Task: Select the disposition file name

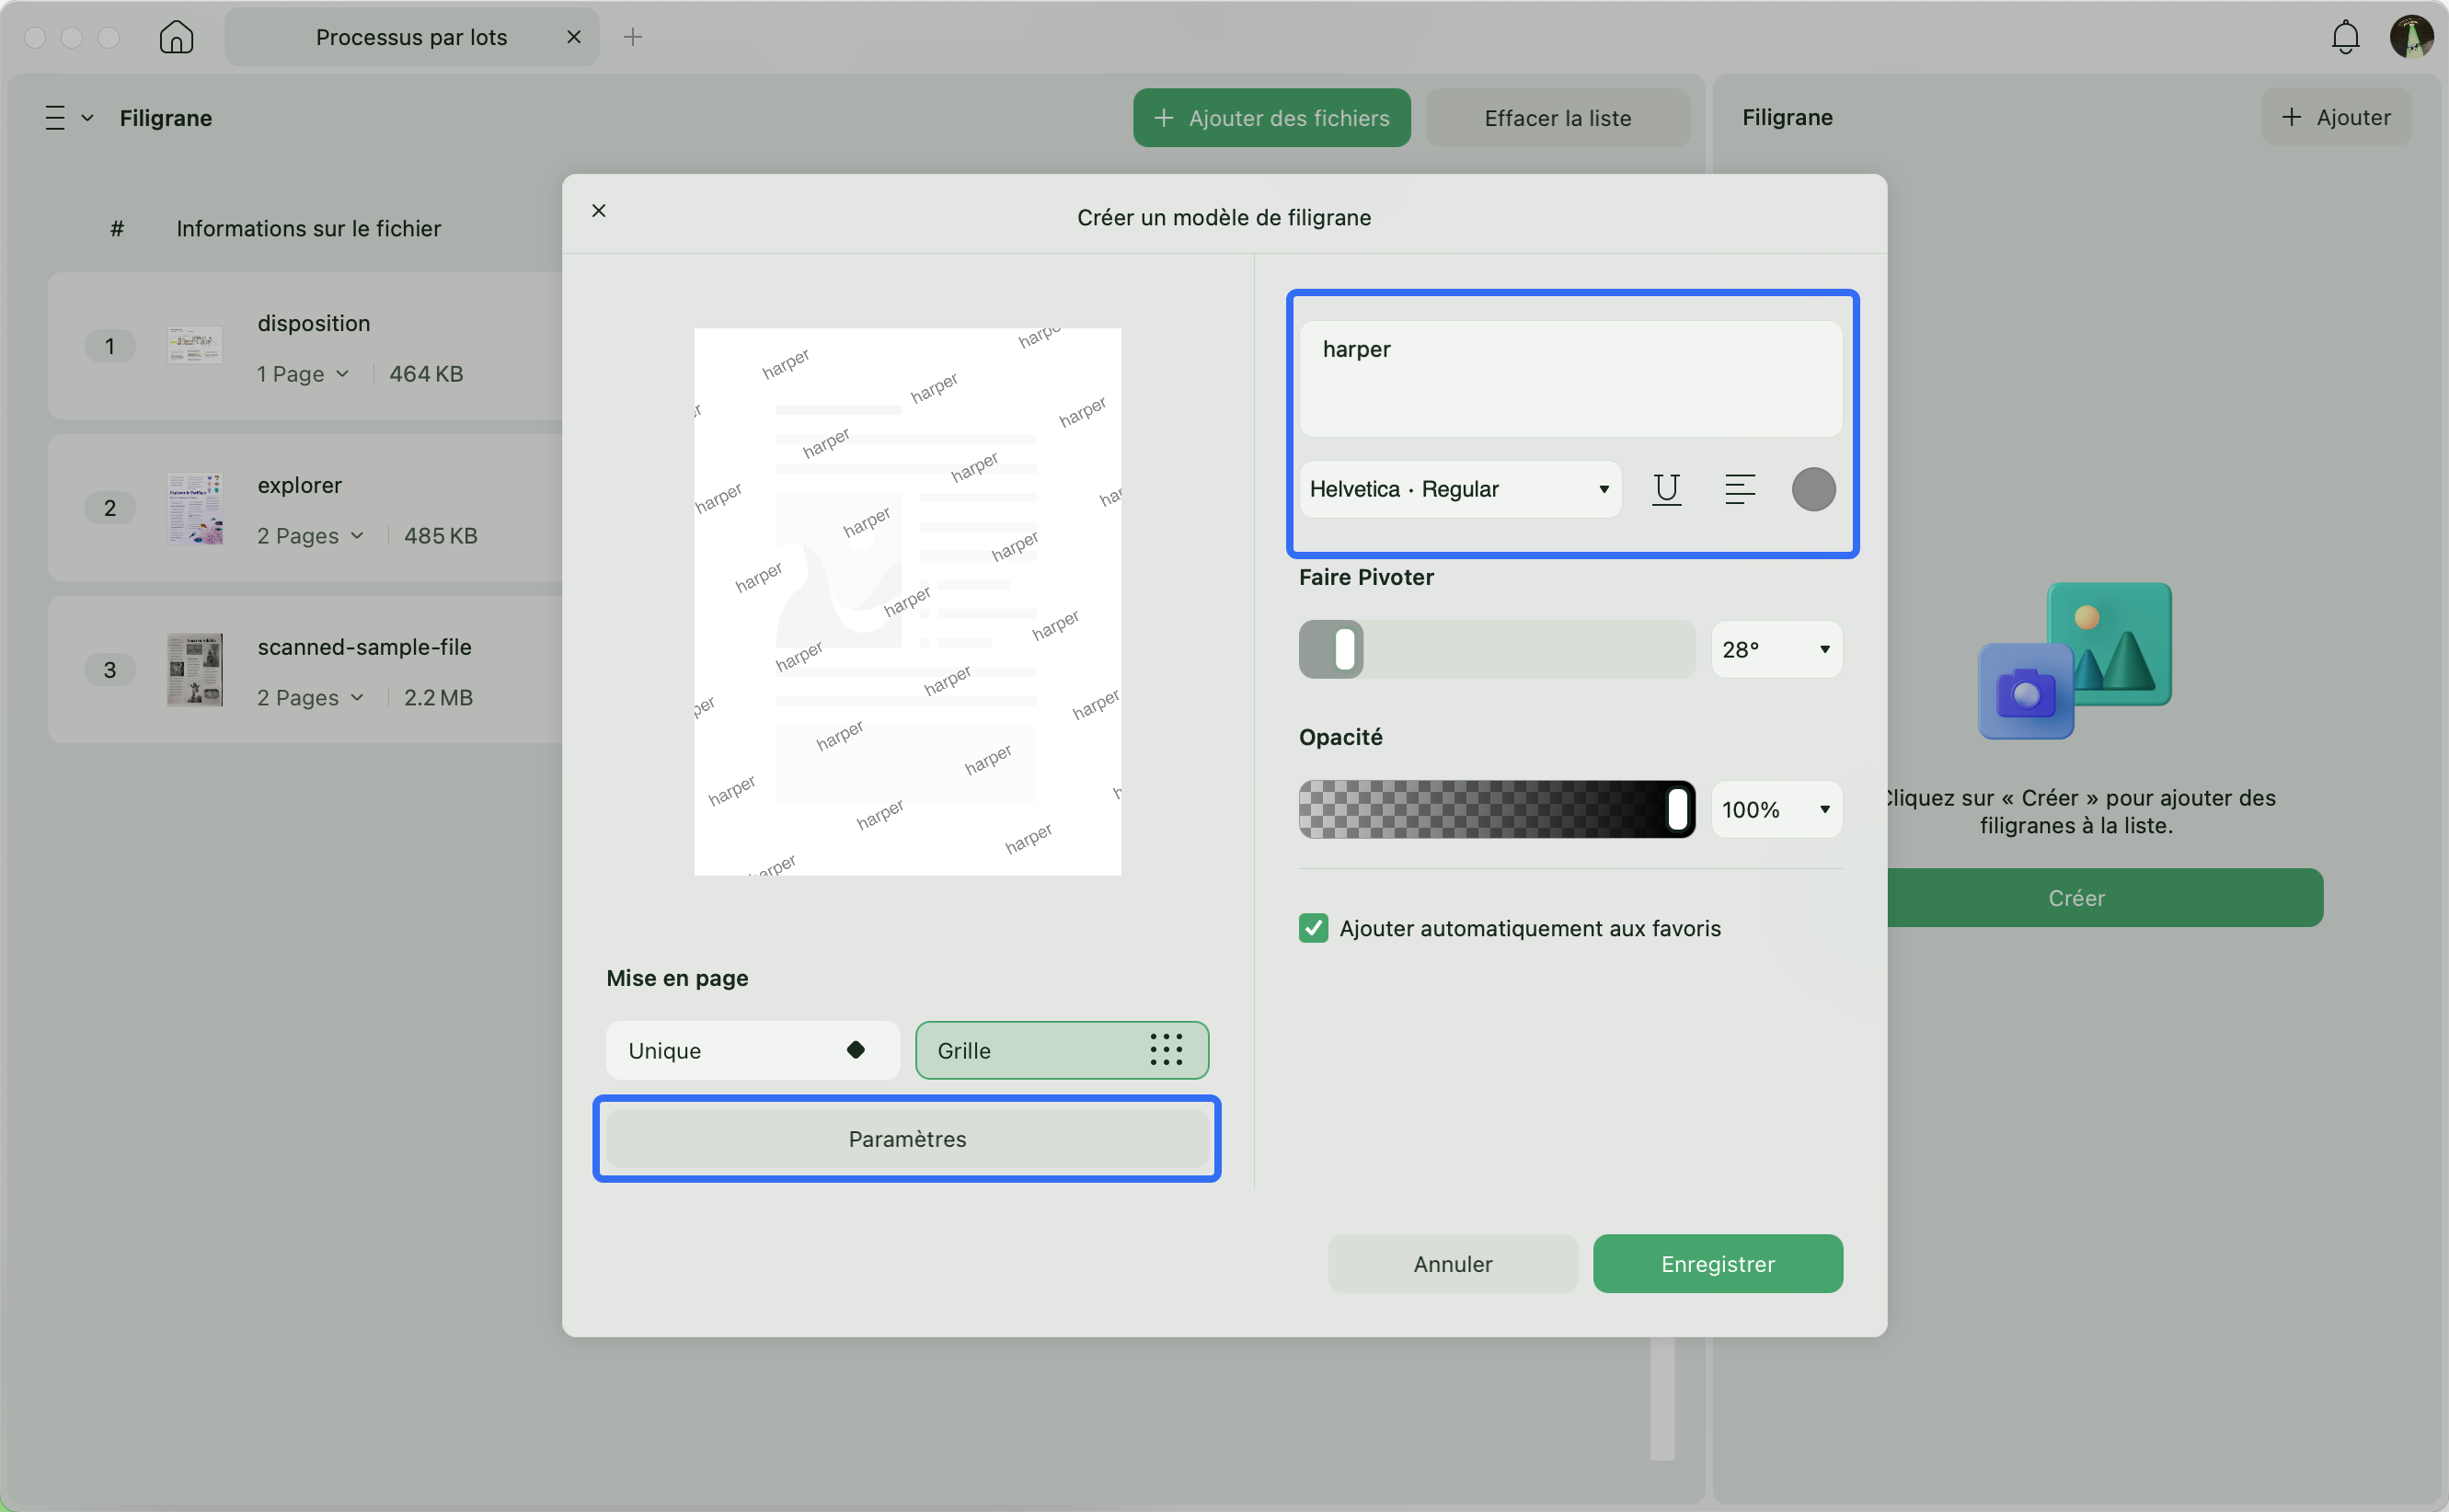Action: [313, 323]
